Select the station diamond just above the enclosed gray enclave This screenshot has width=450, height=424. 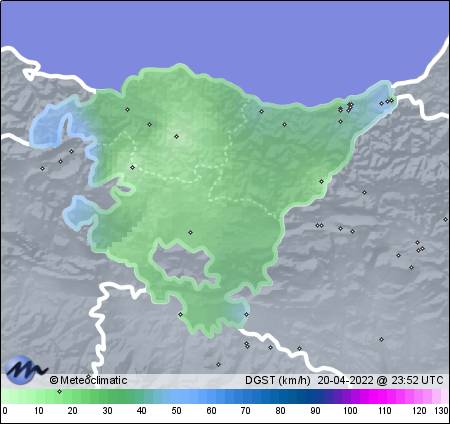click(x=190, y=232)
